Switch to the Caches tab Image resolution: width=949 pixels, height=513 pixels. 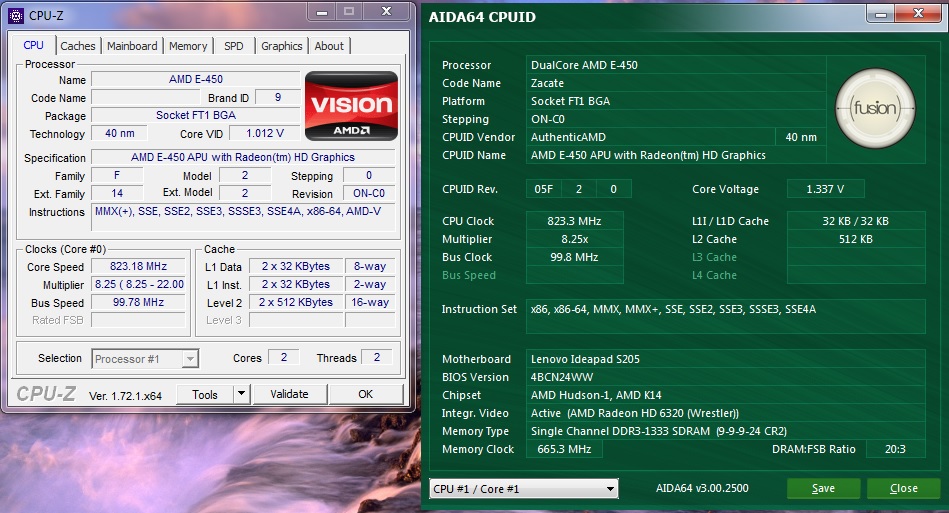point(77,46)
